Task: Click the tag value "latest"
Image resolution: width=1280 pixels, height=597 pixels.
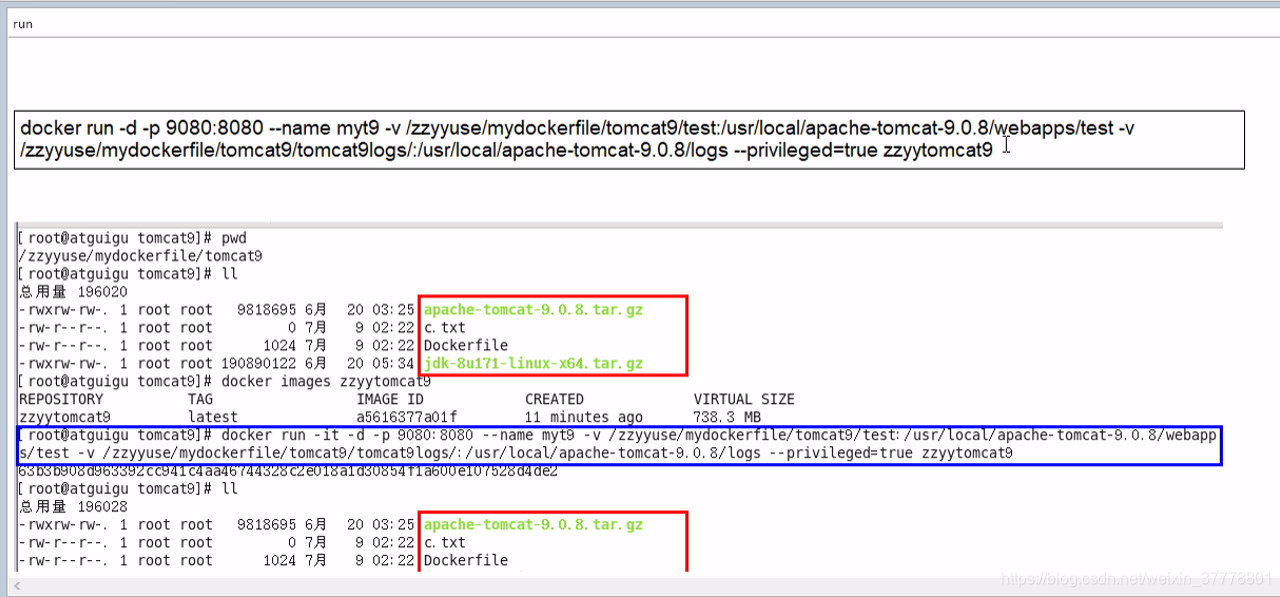Action: click(213, 417)
